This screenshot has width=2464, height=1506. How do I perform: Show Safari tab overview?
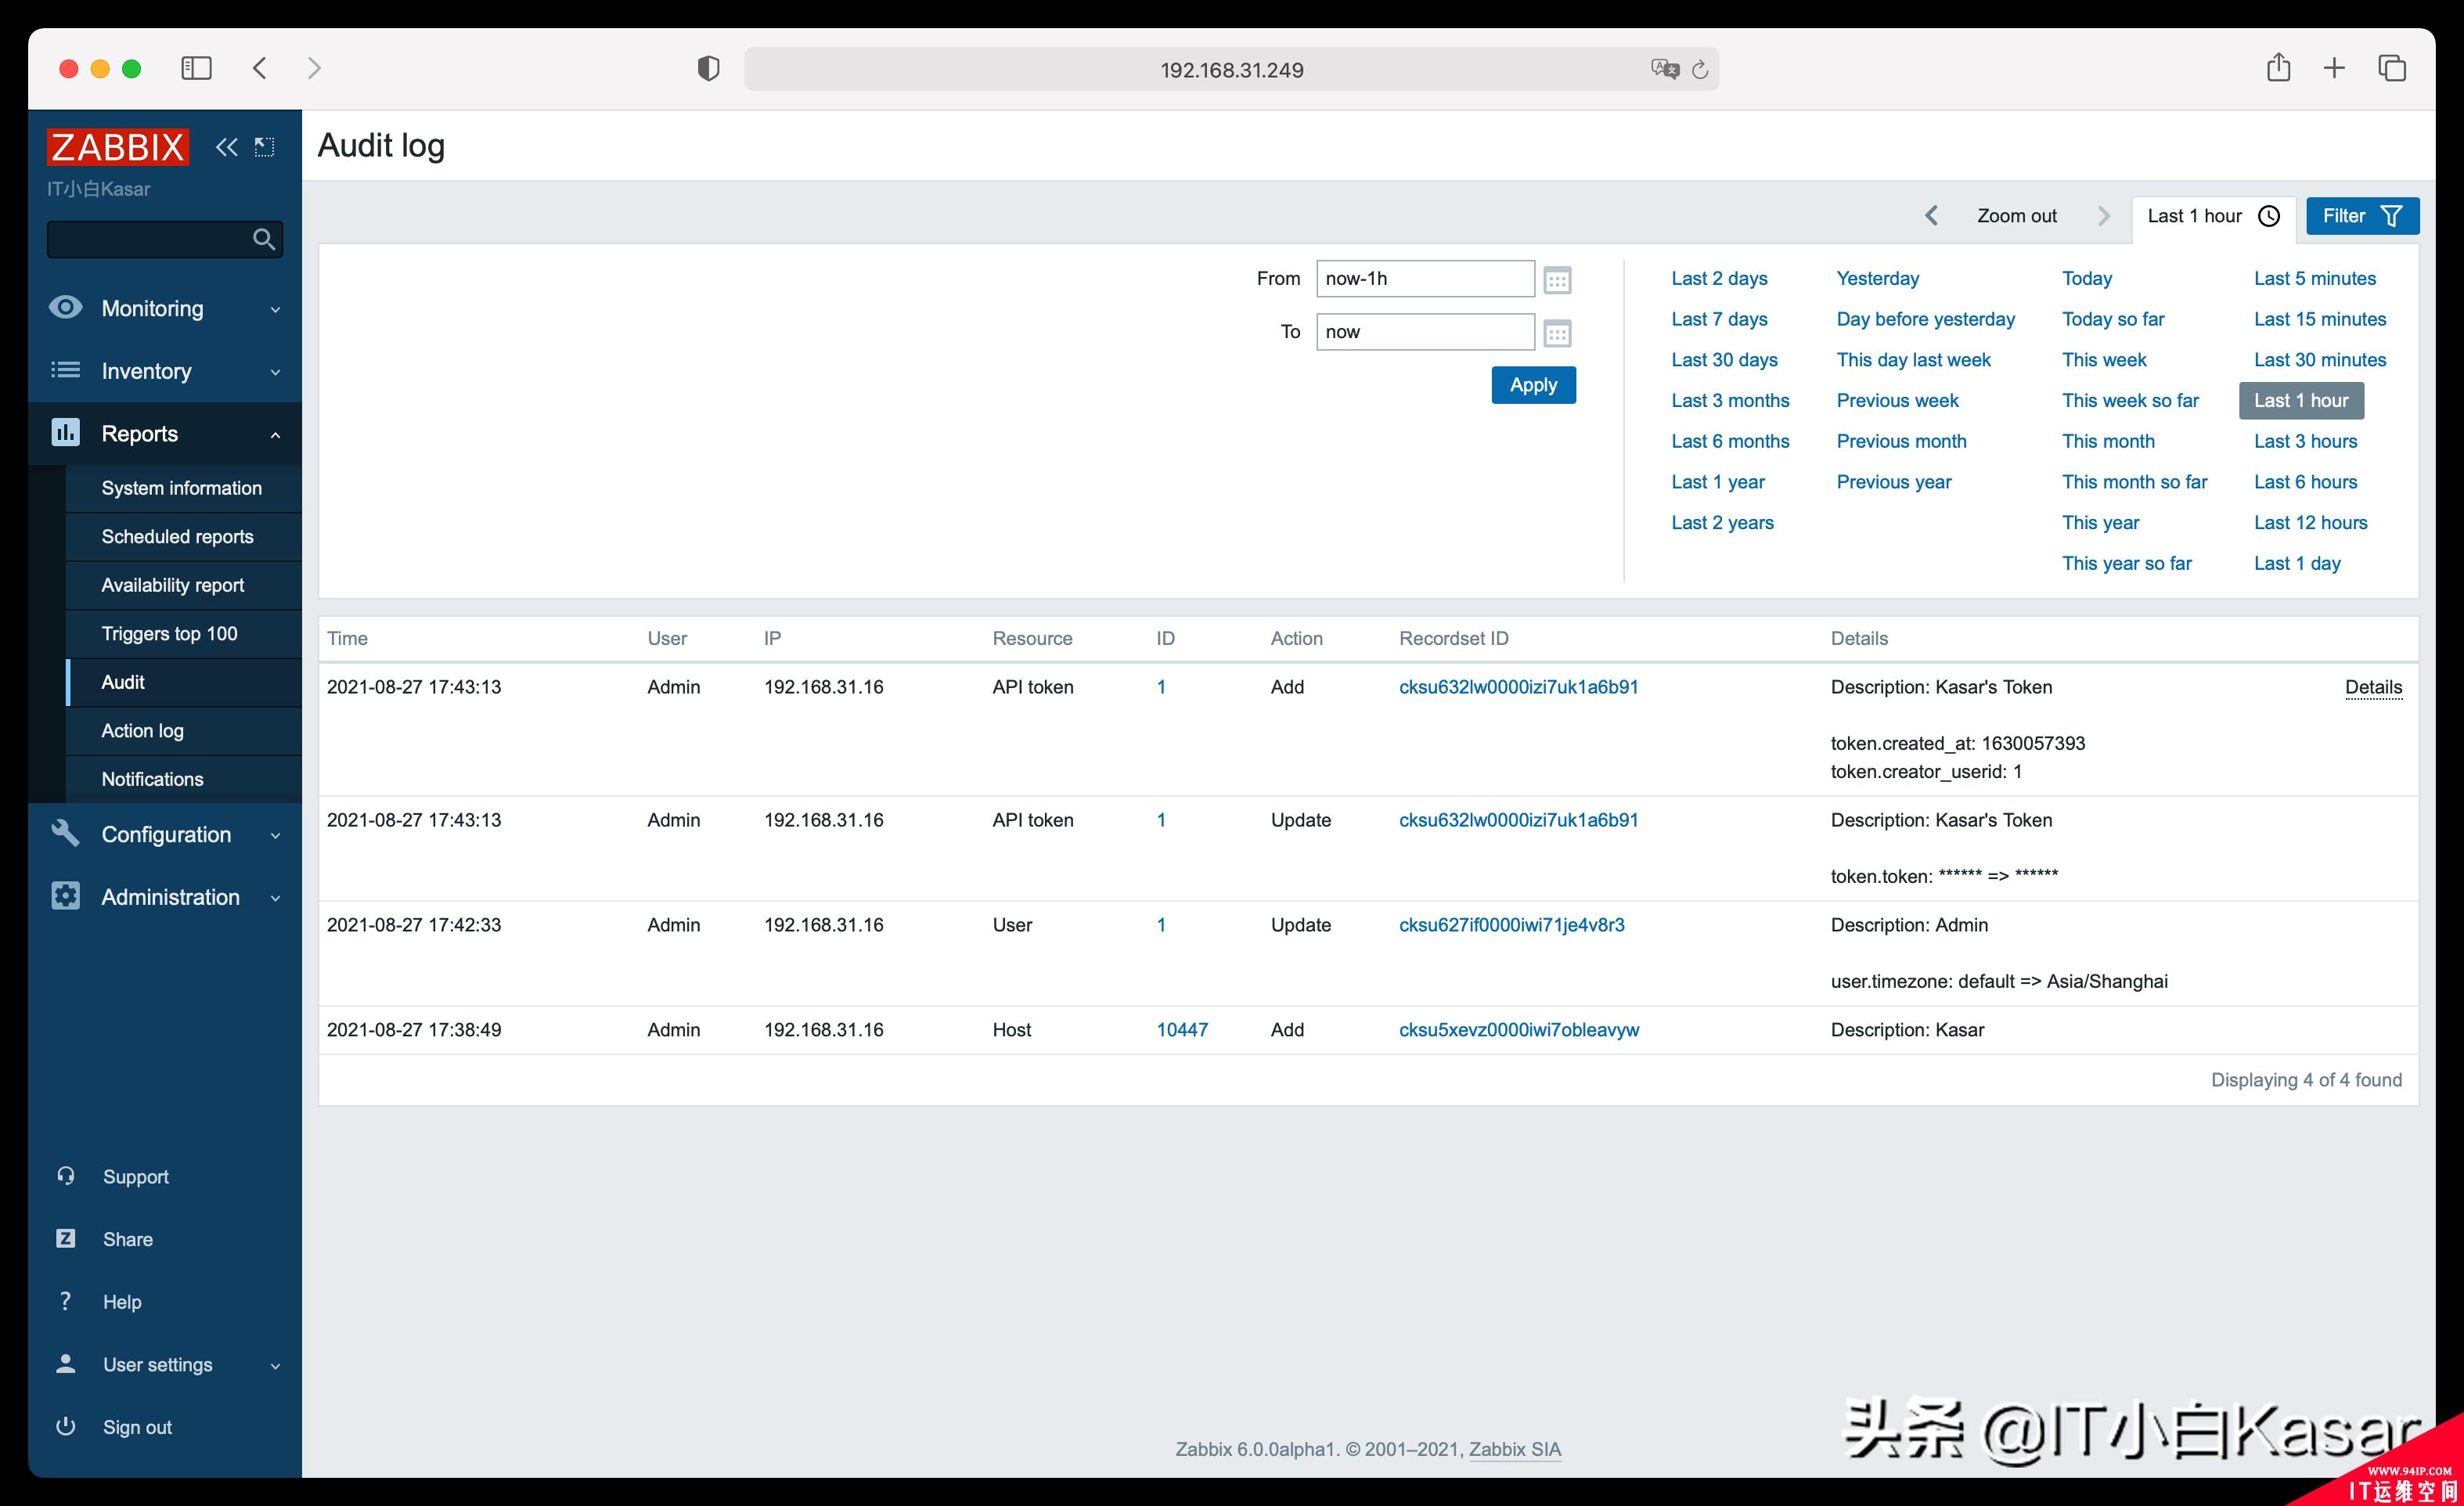point(2392,68)
